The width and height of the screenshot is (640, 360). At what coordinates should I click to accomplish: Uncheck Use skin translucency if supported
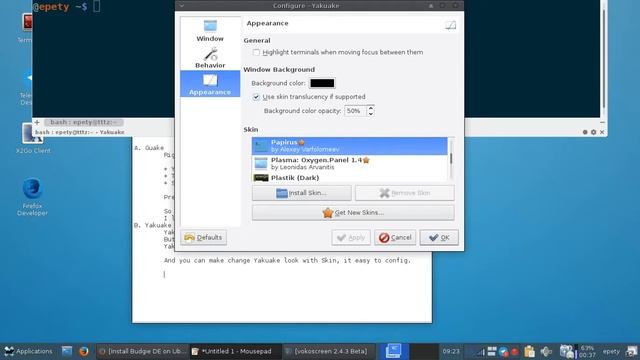[256, 97]
